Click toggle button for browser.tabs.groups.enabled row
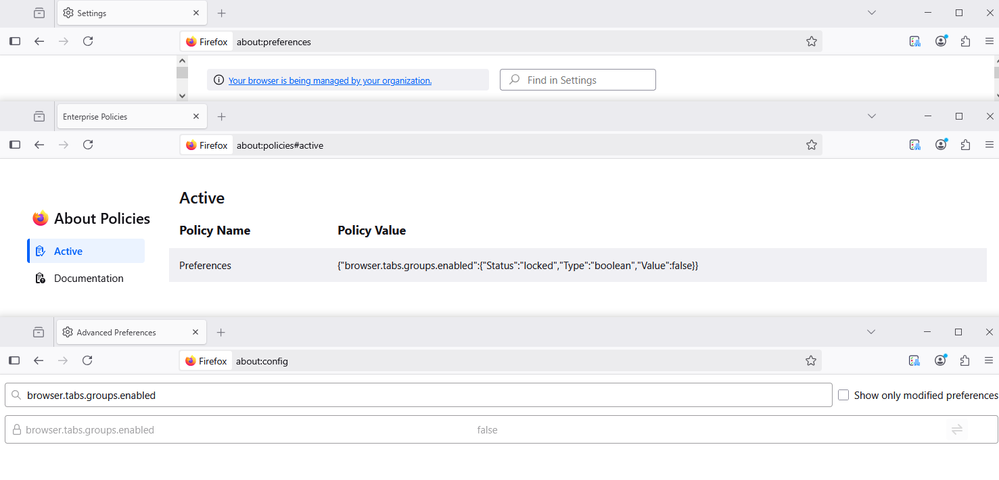 pos(957,429)
